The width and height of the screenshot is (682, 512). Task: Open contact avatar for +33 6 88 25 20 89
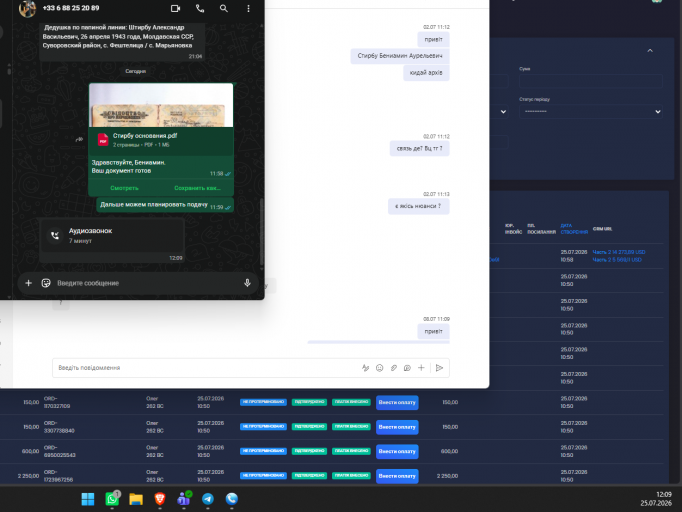point(27,8)
